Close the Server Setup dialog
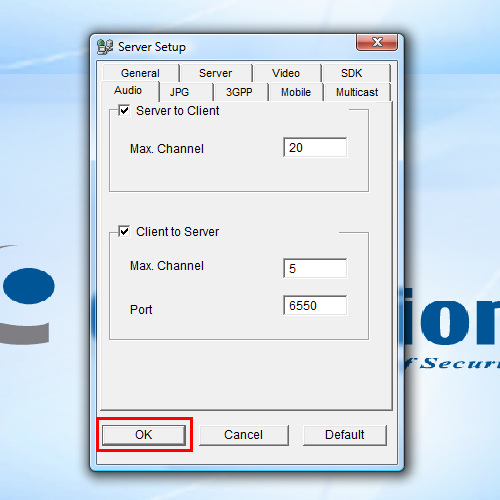The height and width of the screenshot is (500, 500). (x=377, y=42)
